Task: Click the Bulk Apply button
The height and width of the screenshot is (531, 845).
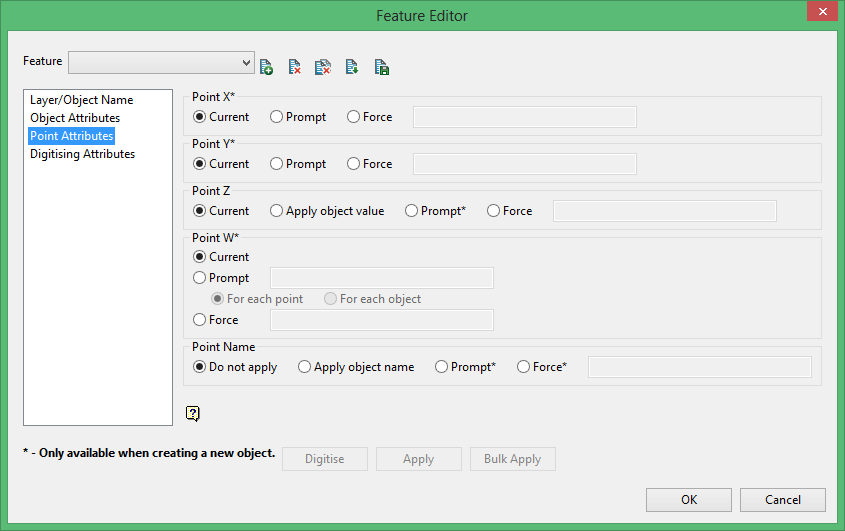Action: 512,459
